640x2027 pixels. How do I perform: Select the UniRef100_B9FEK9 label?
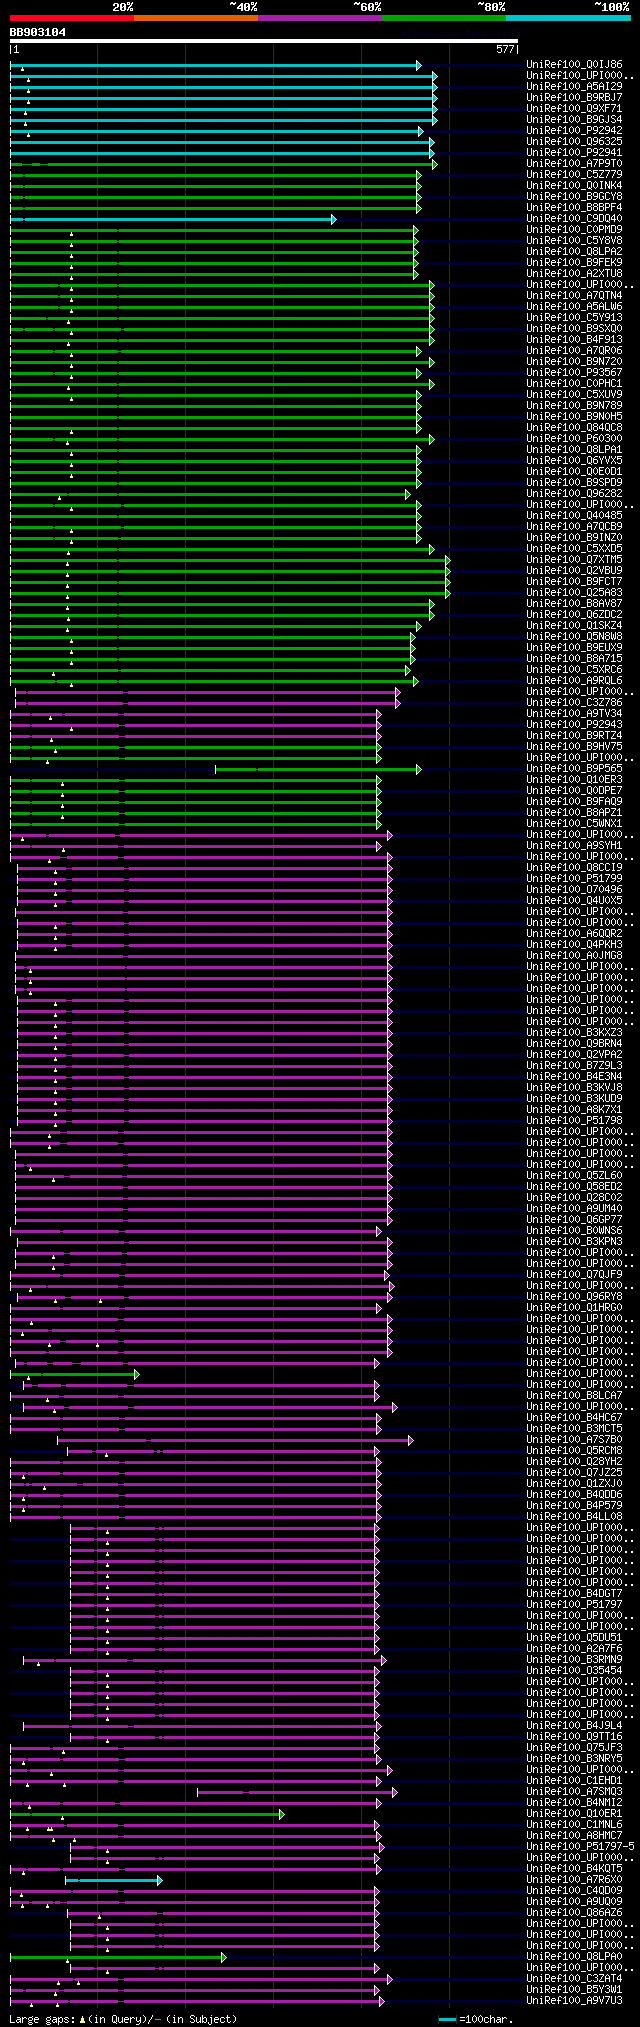(x=574, y=263)
